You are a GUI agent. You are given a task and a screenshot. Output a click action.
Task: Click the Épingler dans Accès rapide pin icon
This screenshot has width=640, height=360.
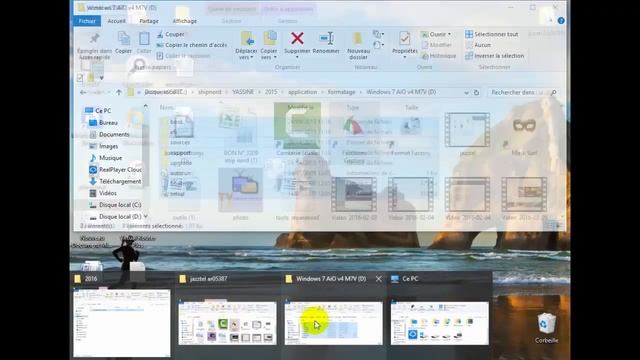pos(95,38)
